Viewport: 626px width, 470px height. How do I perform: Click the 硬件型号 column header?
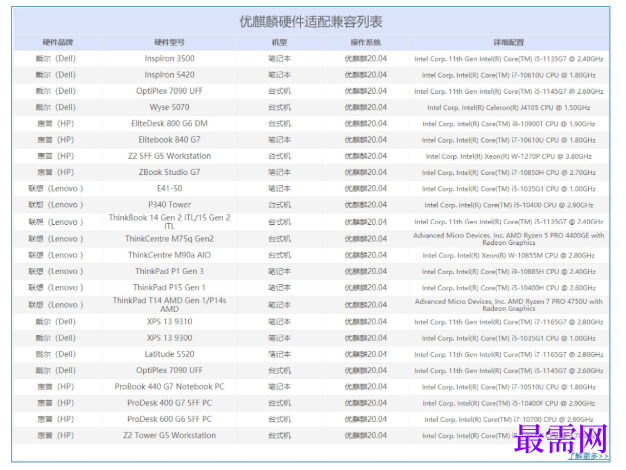[169, 42]
